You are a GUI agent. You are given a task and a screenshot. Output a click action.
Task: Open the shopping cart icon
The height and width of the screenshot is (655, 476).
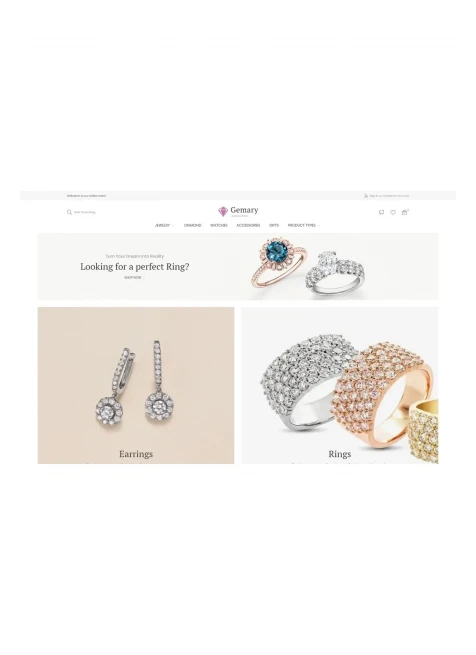(405, 212)
